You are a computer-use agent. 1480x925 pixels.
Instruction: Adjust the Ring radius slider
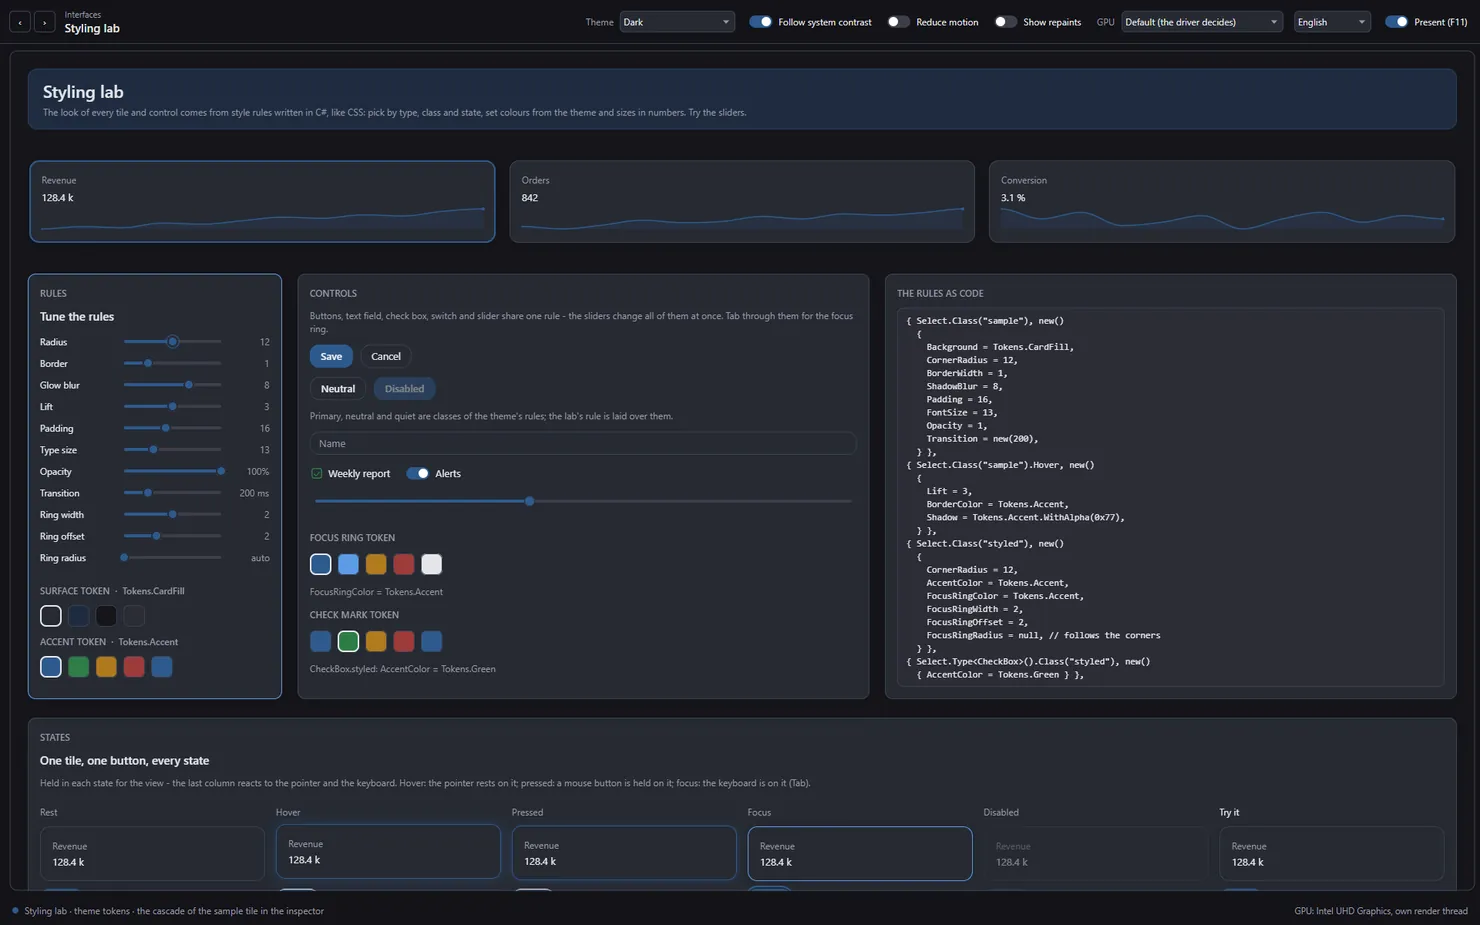pyautogui.click(x=172, y=558)
